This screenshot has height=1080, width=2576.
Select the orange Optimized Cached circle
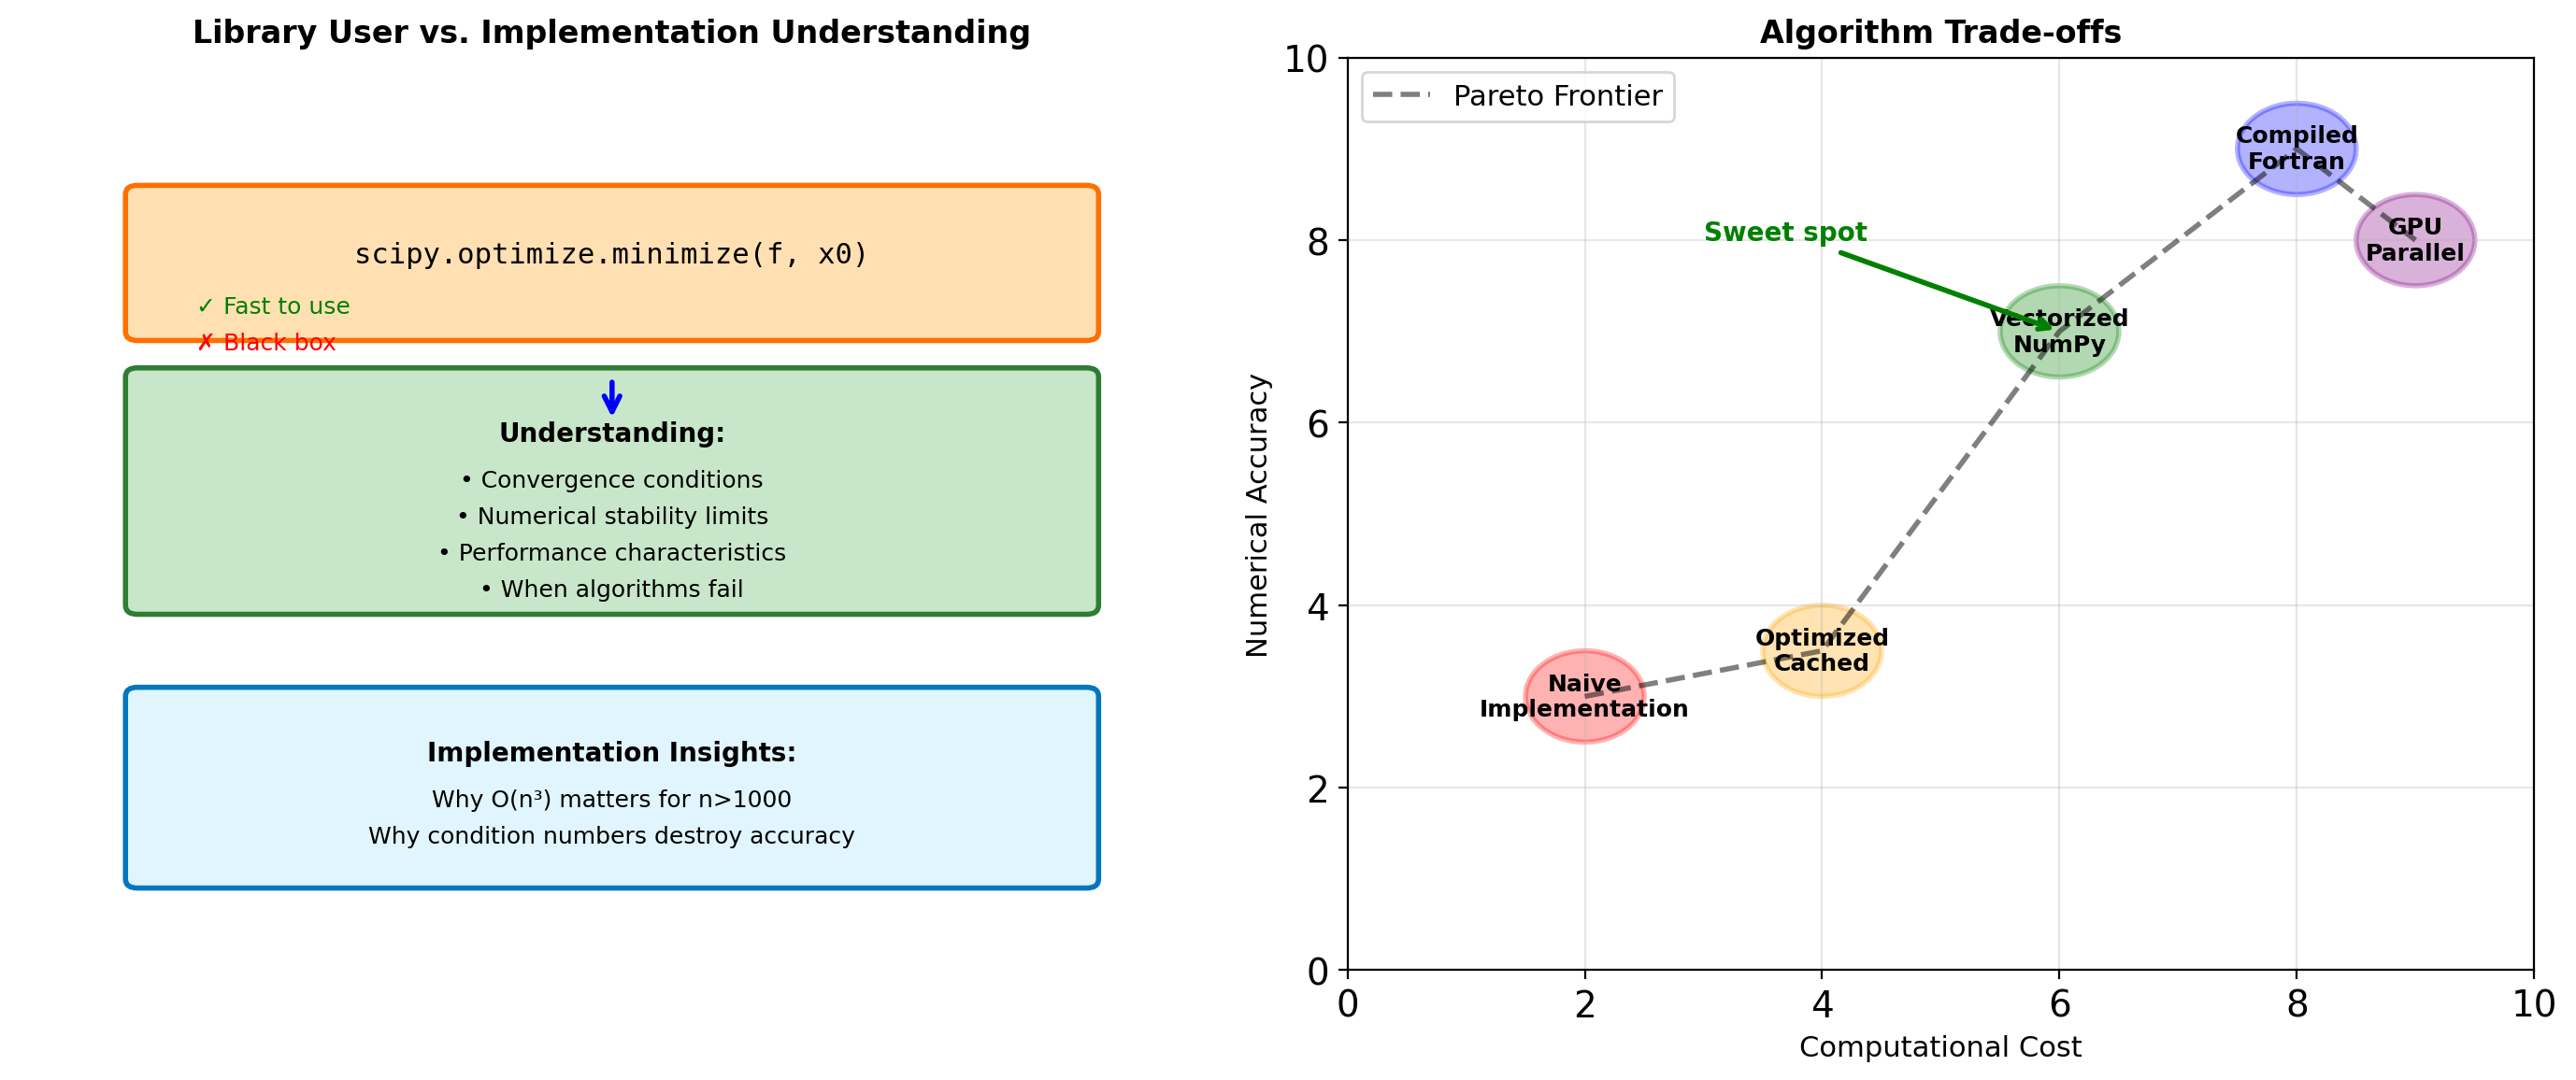[1821, 650]
